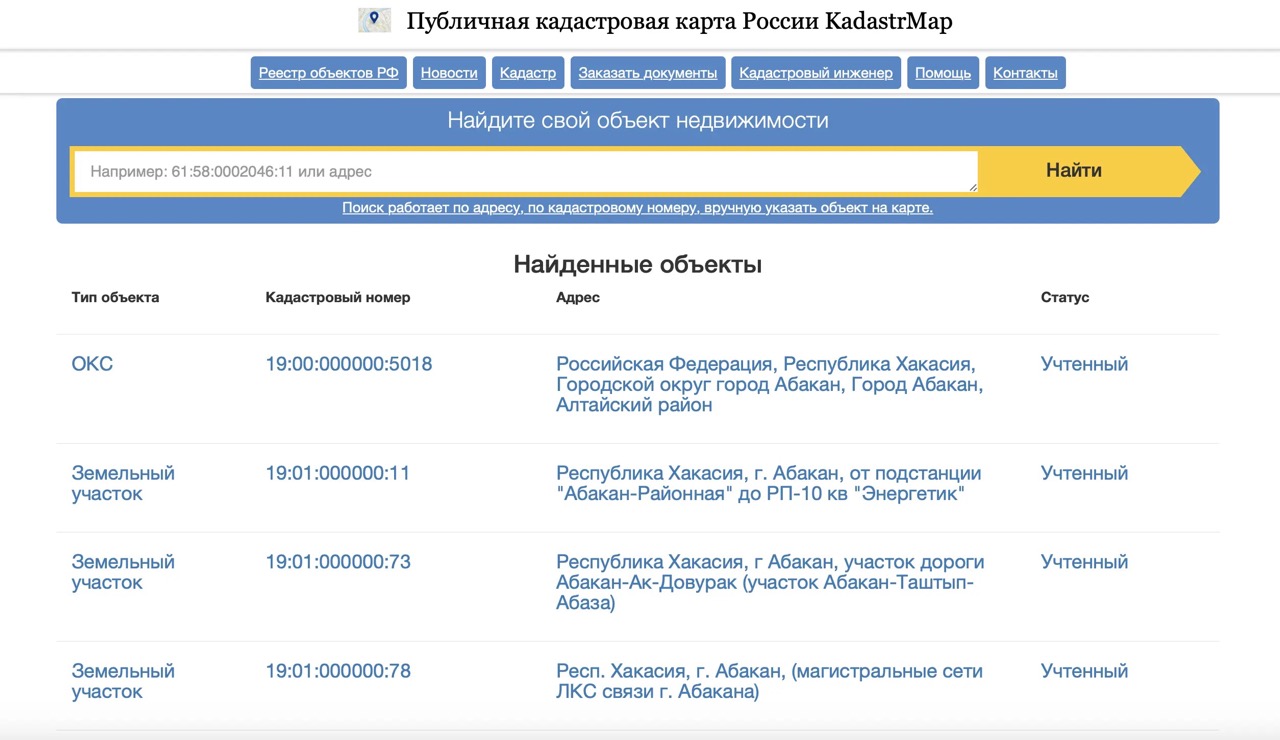Open the Кадастр menu button
The height and width of the screenshot is (740, 1280).
[528, 73]
